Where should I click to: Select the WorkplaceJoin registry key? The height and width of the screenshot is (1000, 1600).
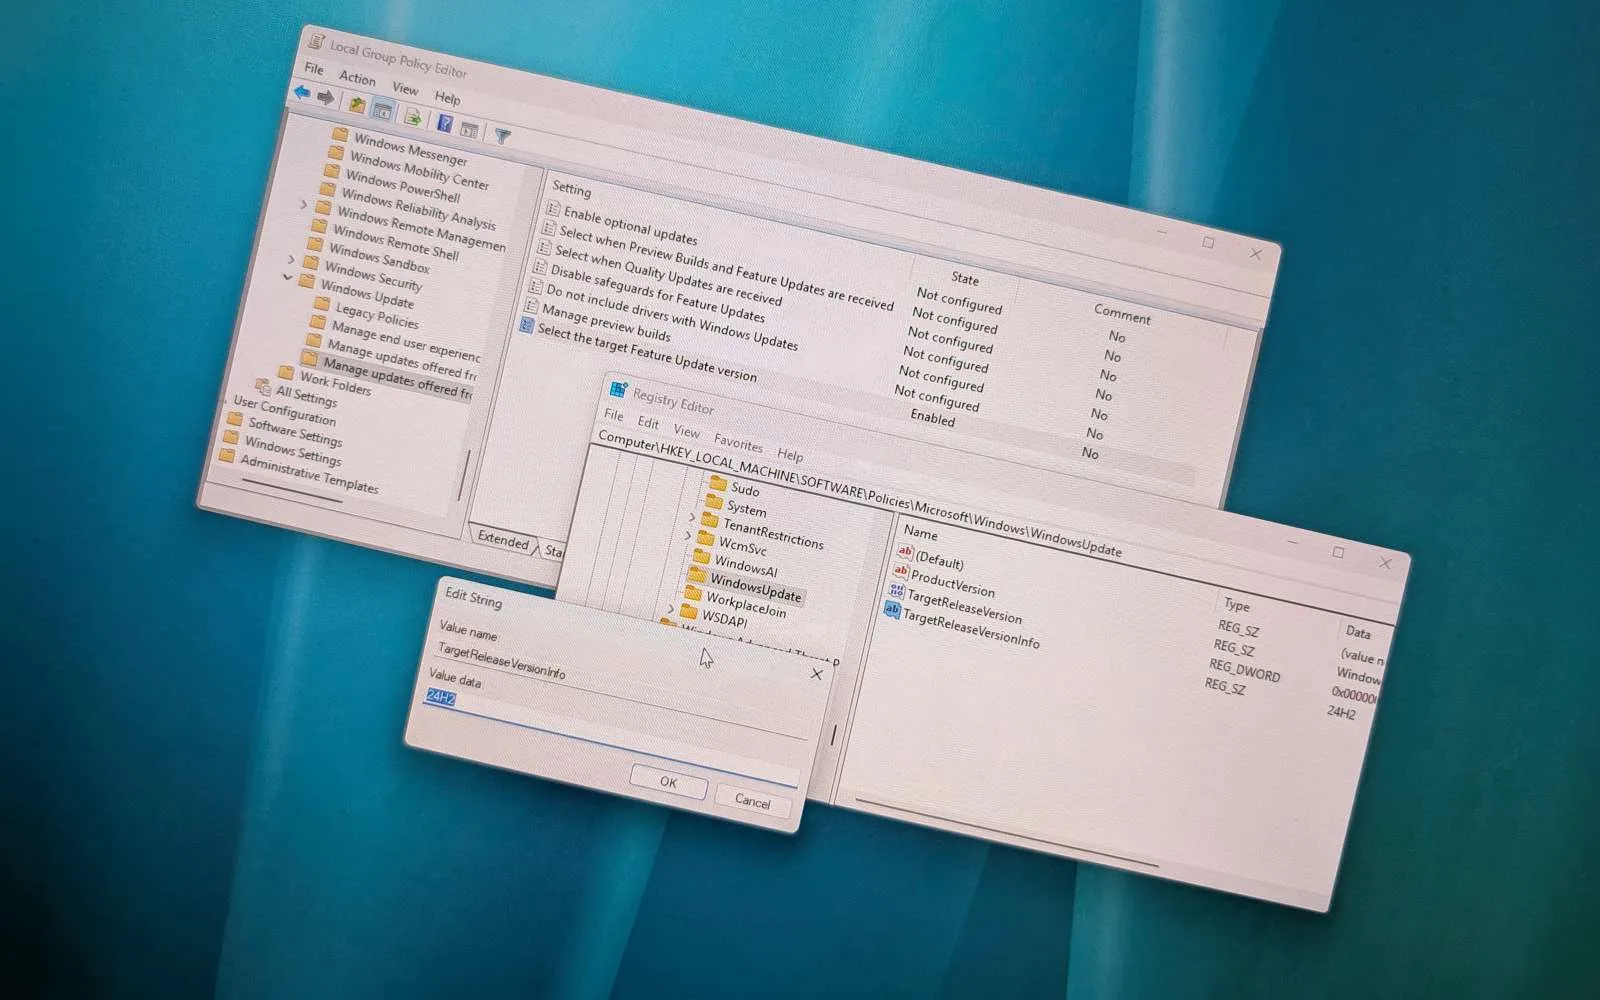click(746, 604)
